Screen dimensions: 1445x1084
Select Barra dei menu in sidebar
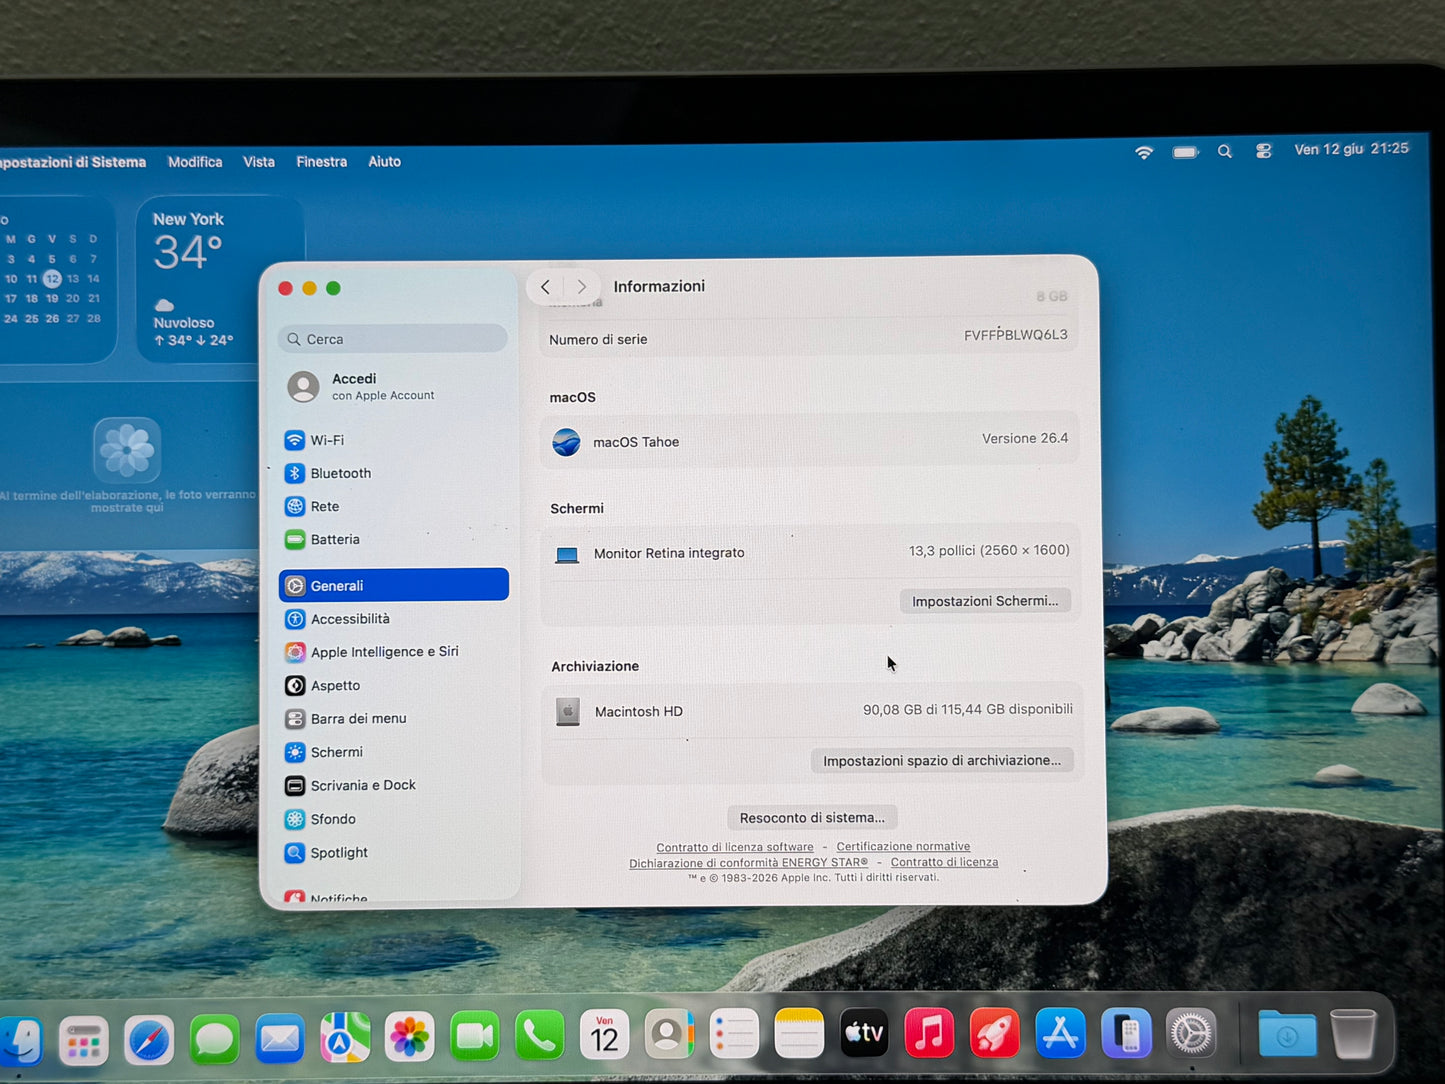coord(393,718)
